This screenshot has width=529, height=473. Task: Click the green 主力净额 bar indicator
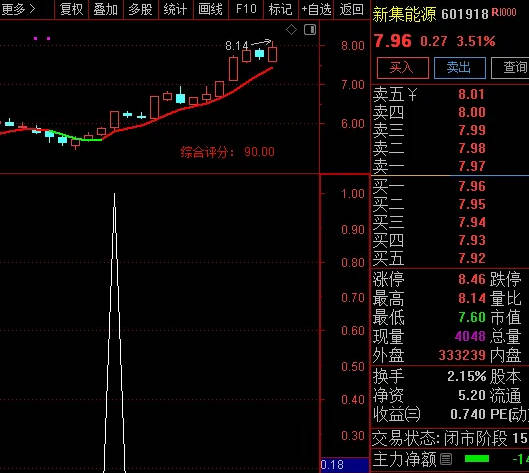click(477, 458)
